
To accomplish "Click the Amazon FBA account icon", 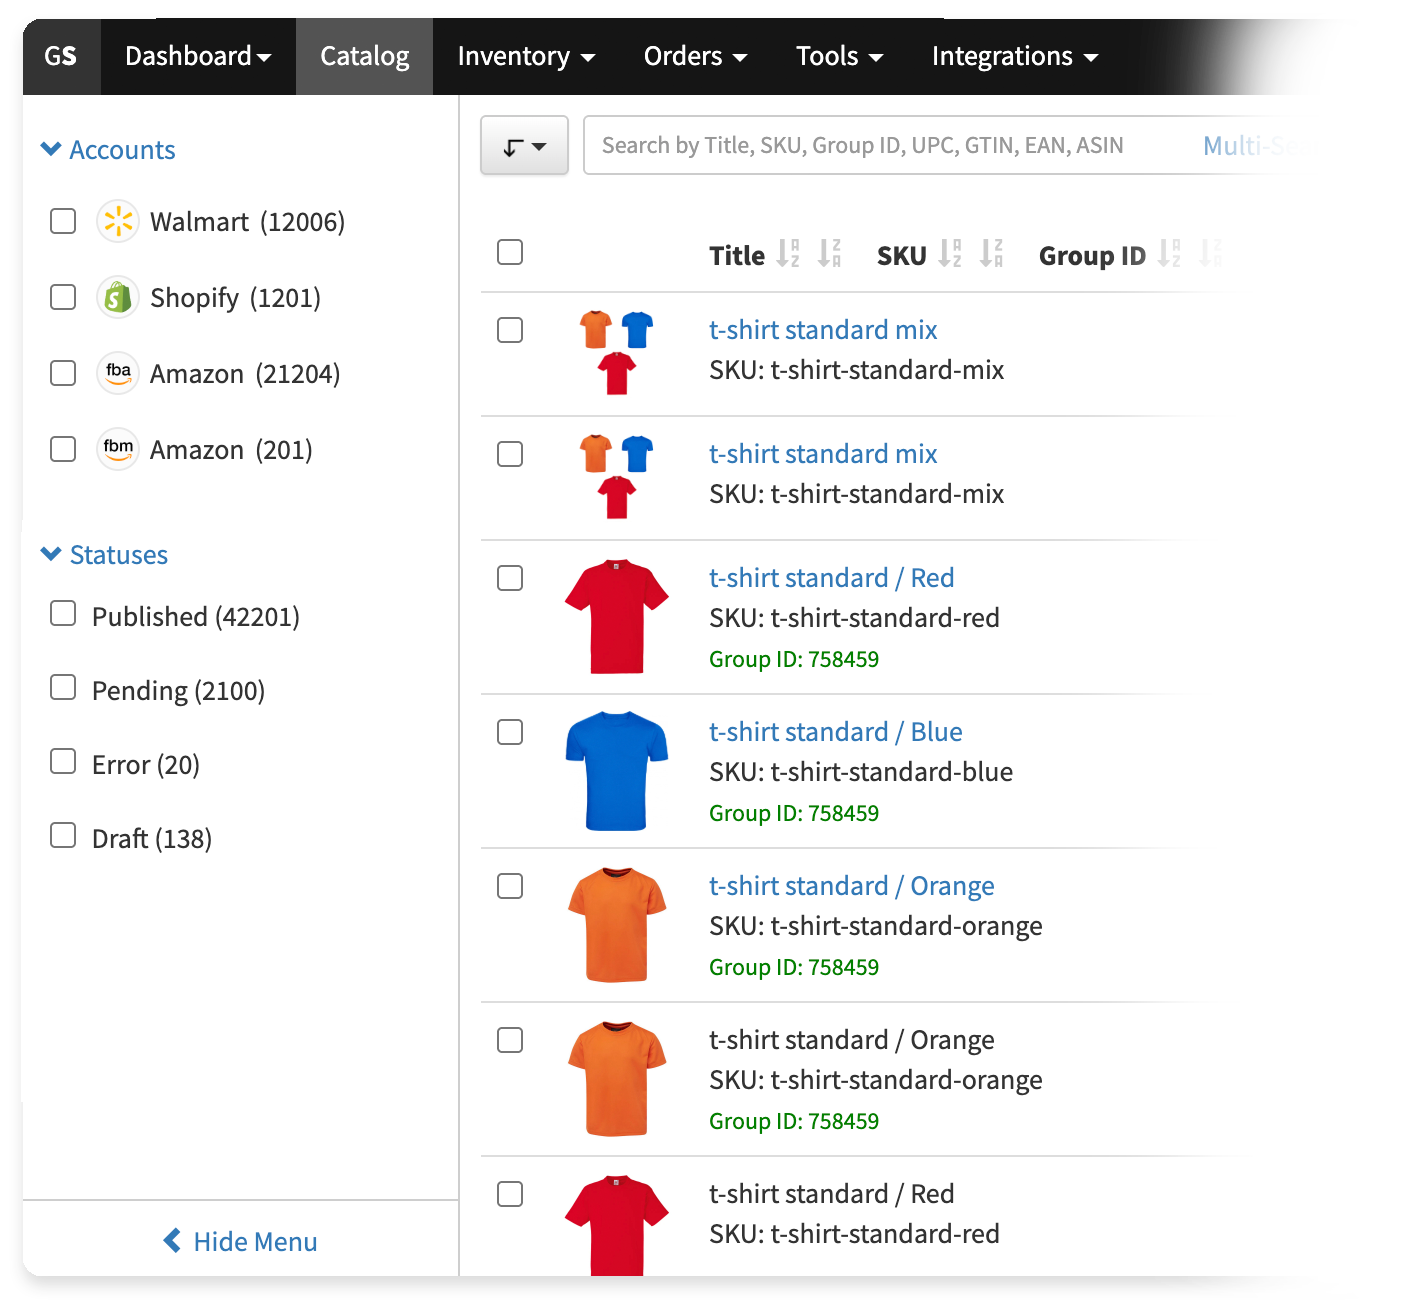I will point(118,373).
